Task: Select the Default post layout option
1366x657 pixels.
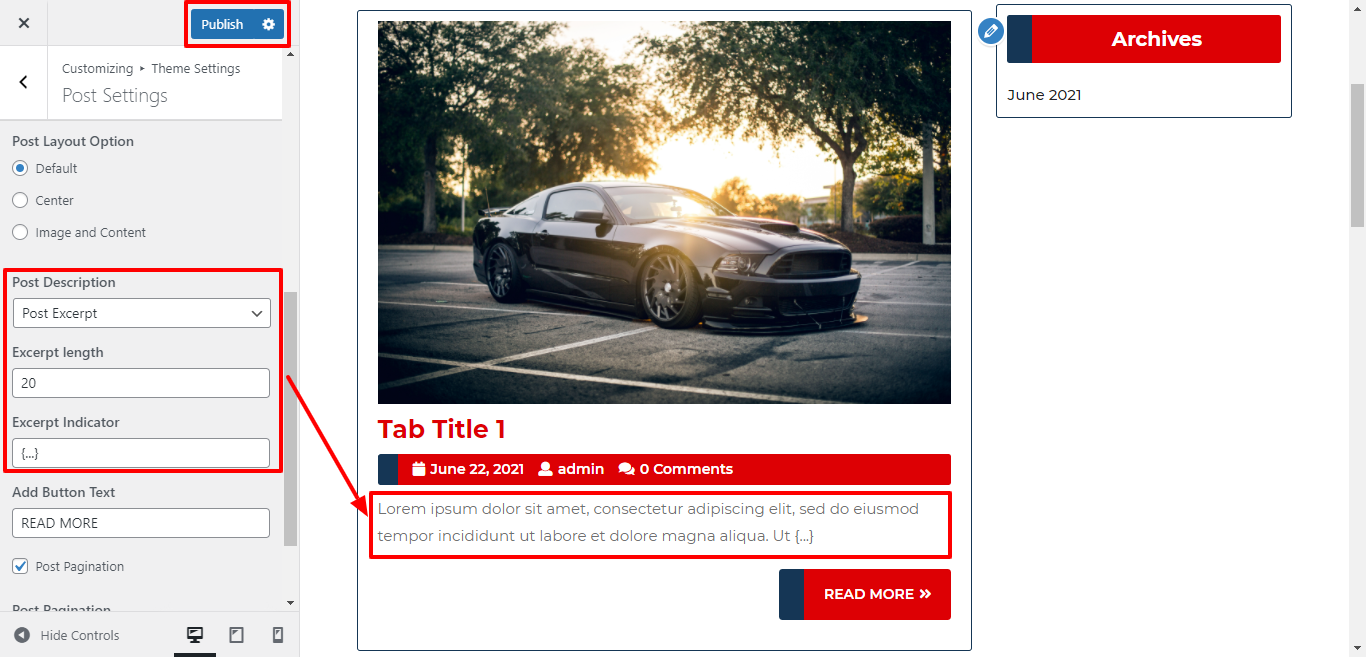Action: pyautogui.click(x=20, y=168)
